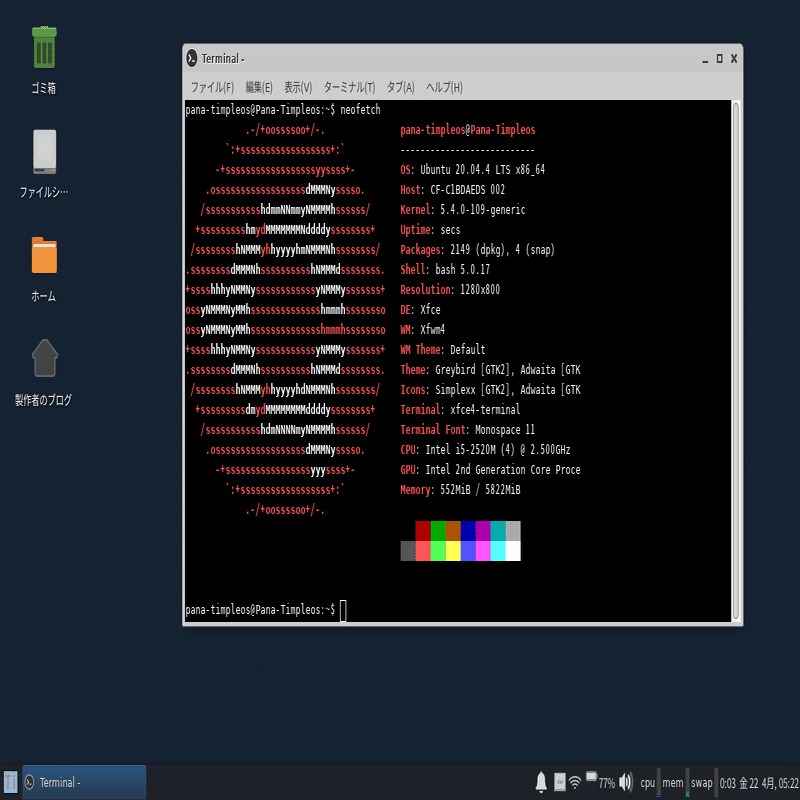Click the 'Xfce' DE value
800x800 pixels.
coord(430,310)
